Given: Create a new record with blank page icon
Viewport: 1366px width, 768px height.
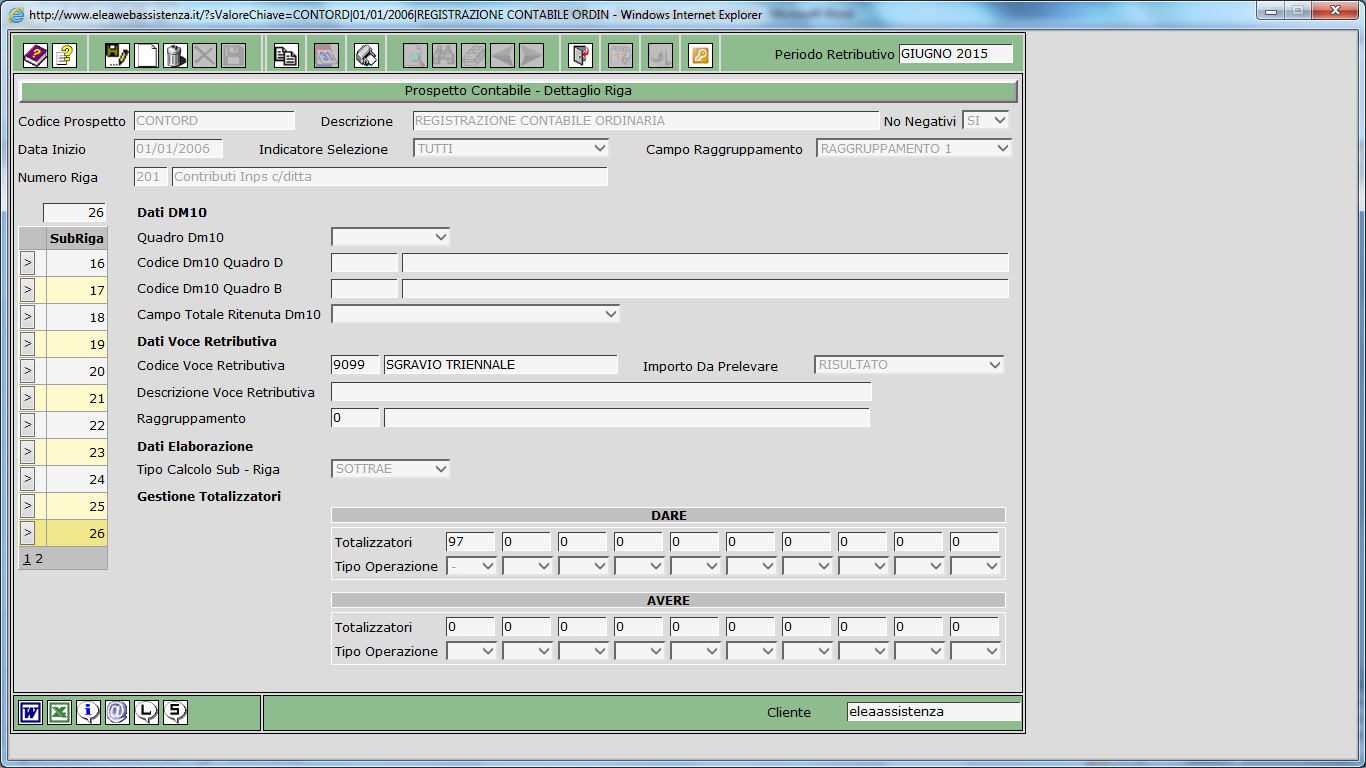Looking at the screenshot, I should pos(146,55).
